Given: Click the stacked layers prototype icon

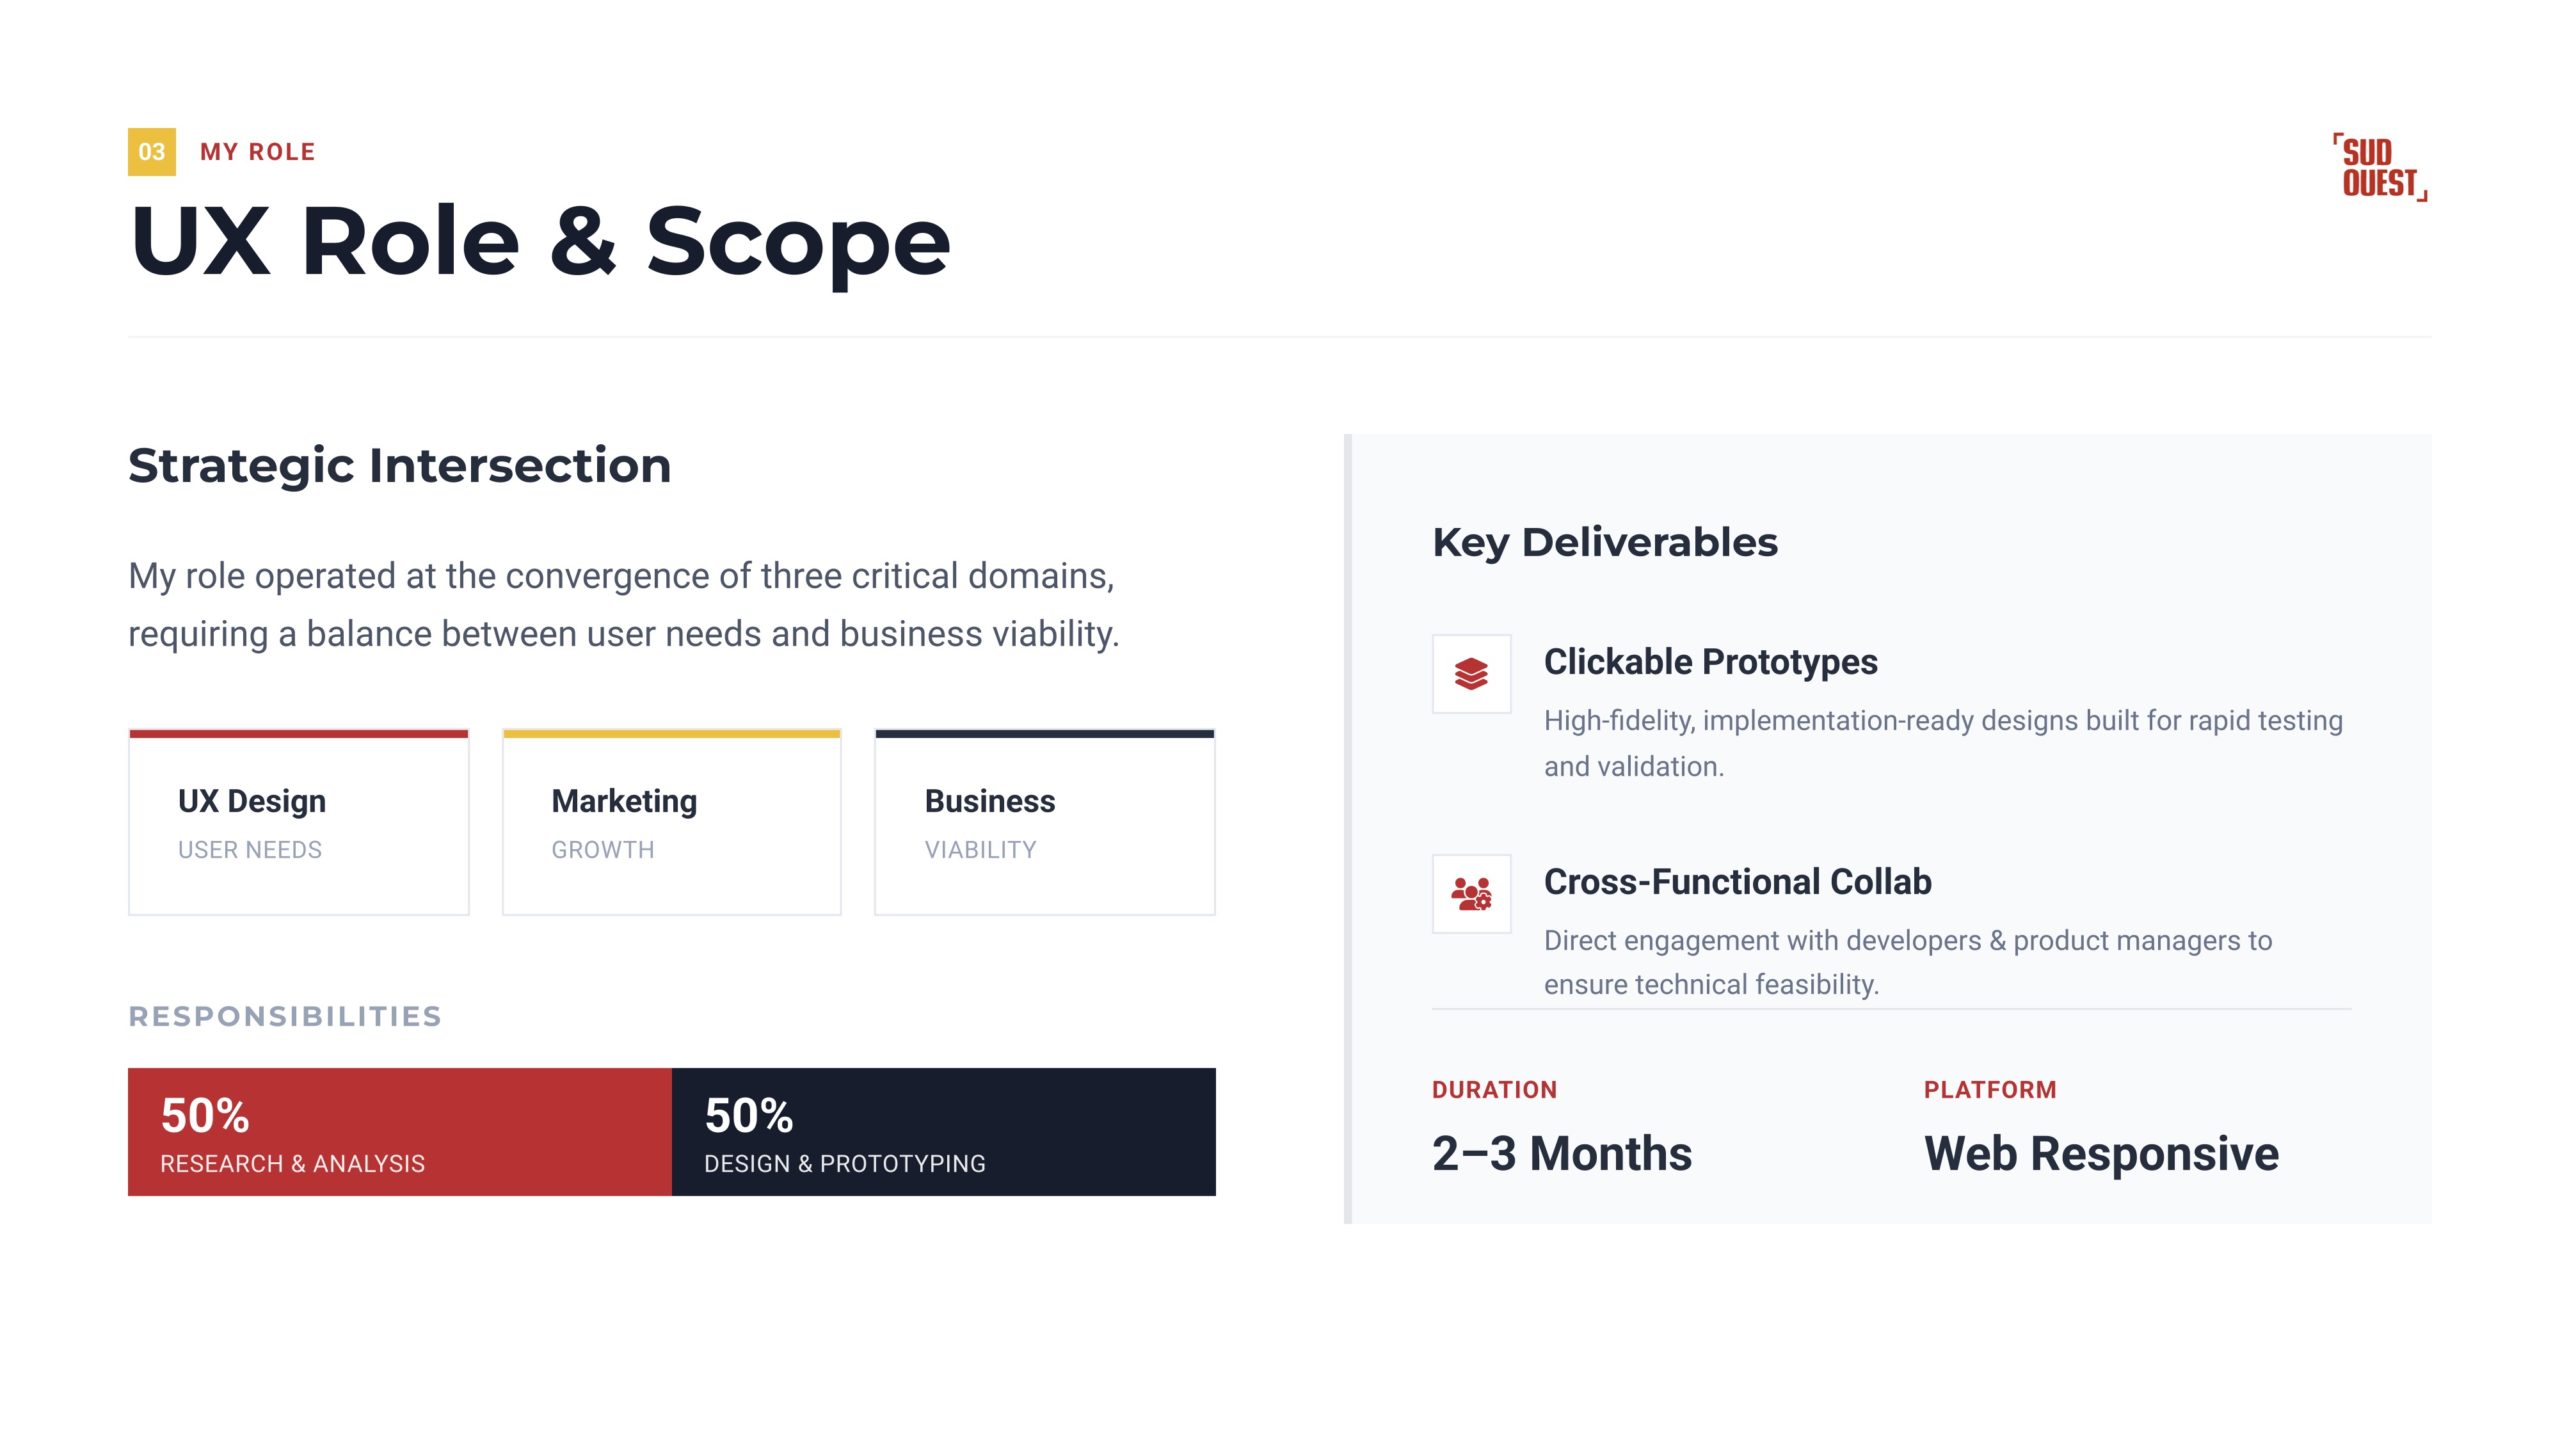Looking at the screenshot, I should (x=1471, y=674).
